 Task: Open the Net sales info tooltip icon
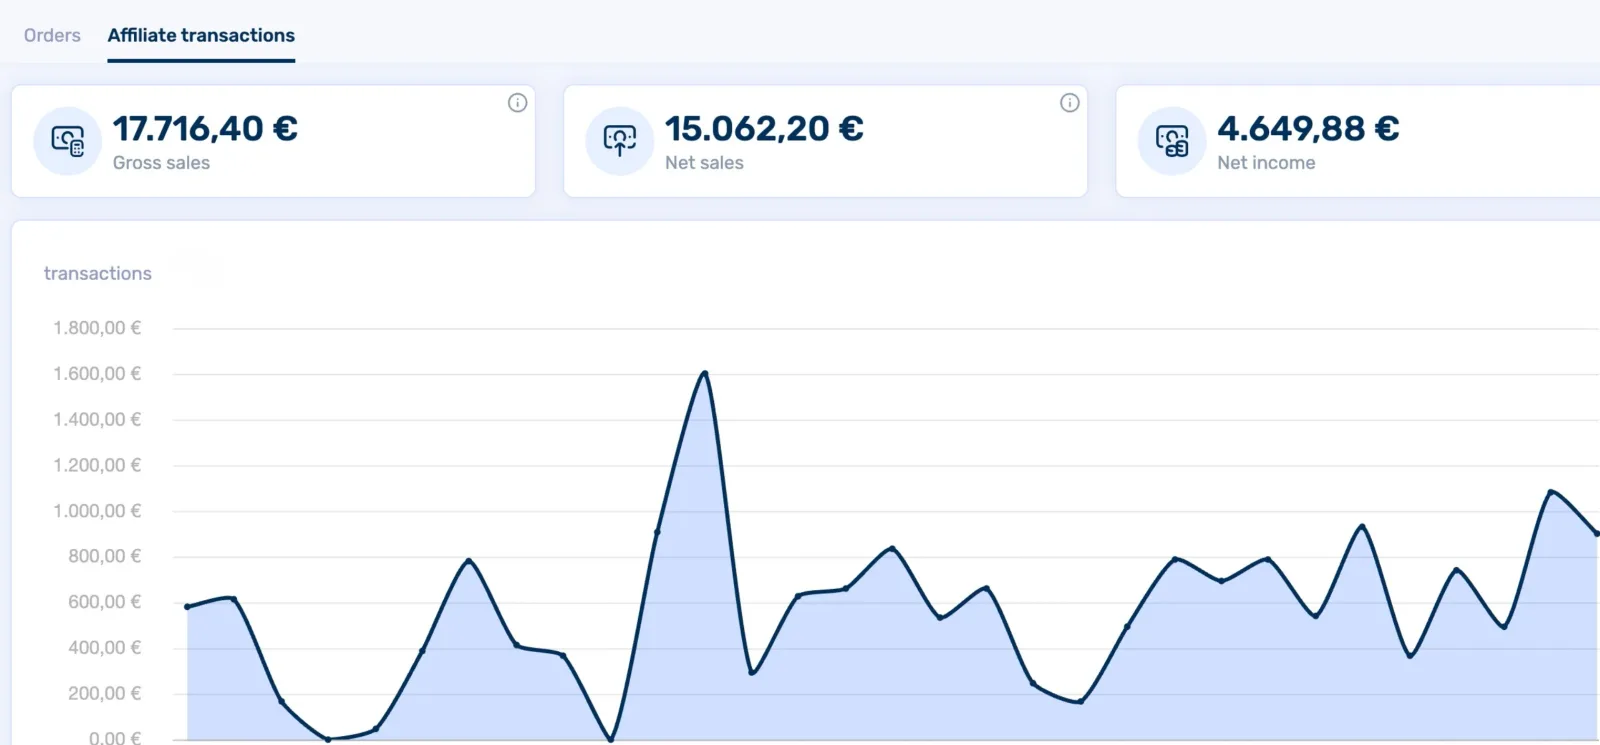coord(1069,102)
